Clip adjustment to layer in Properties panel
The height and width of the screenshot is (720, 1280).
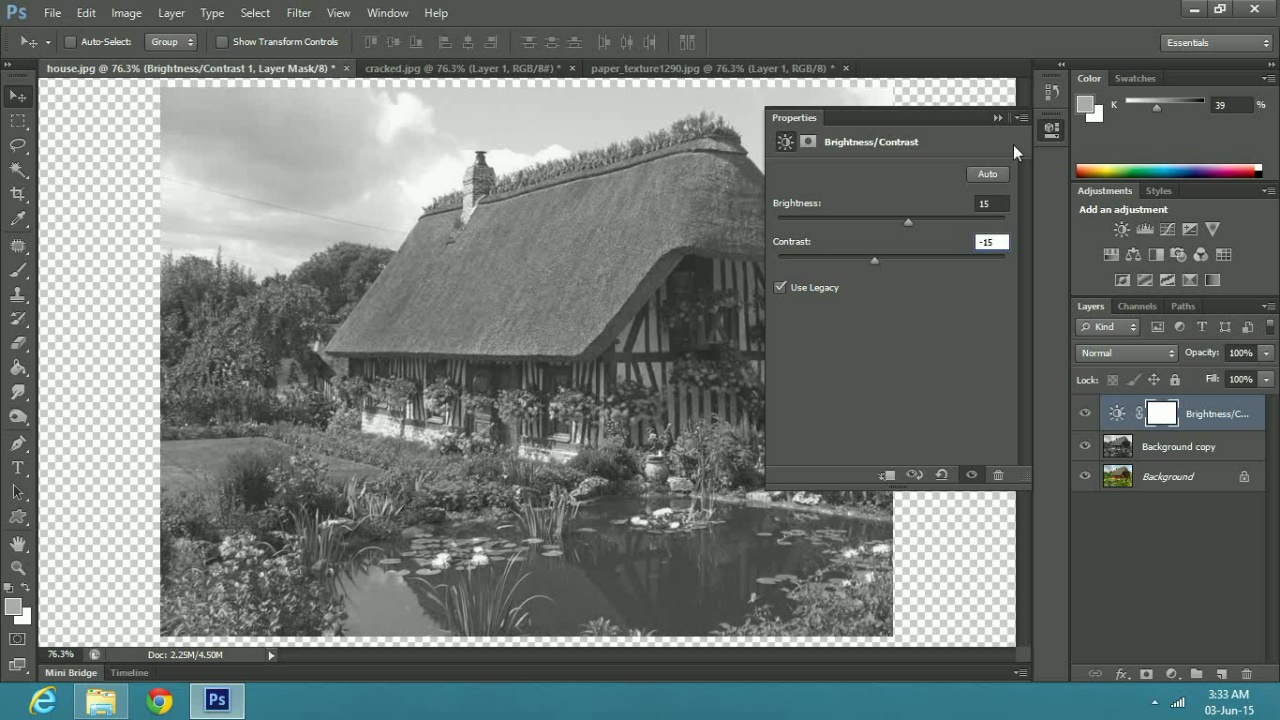[x=887, y=475]
